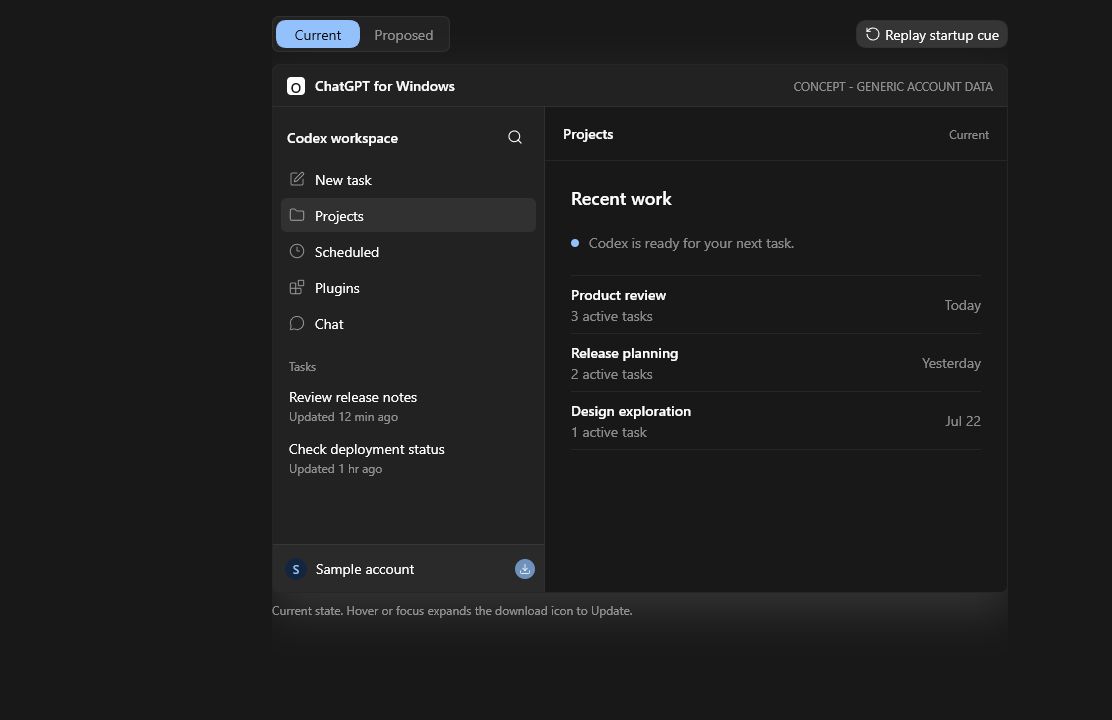
Task: Click the Projects folder icon
Action: click(x=297, y=215)
